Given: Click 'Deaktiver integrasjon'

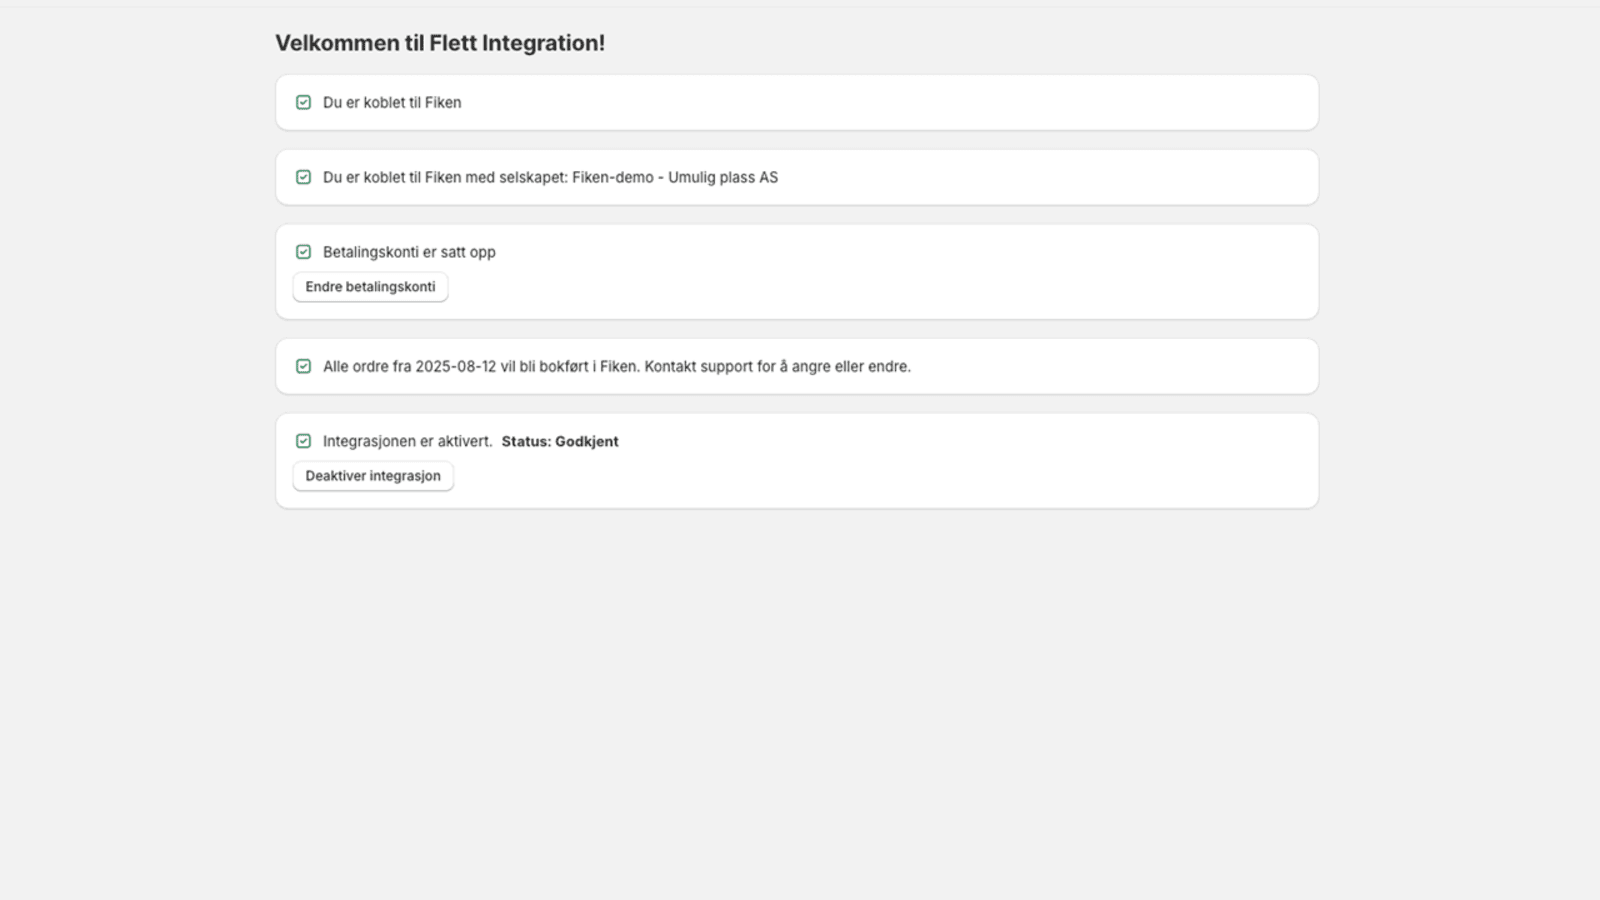Looking at the screenshot, I should coord(373,475).
